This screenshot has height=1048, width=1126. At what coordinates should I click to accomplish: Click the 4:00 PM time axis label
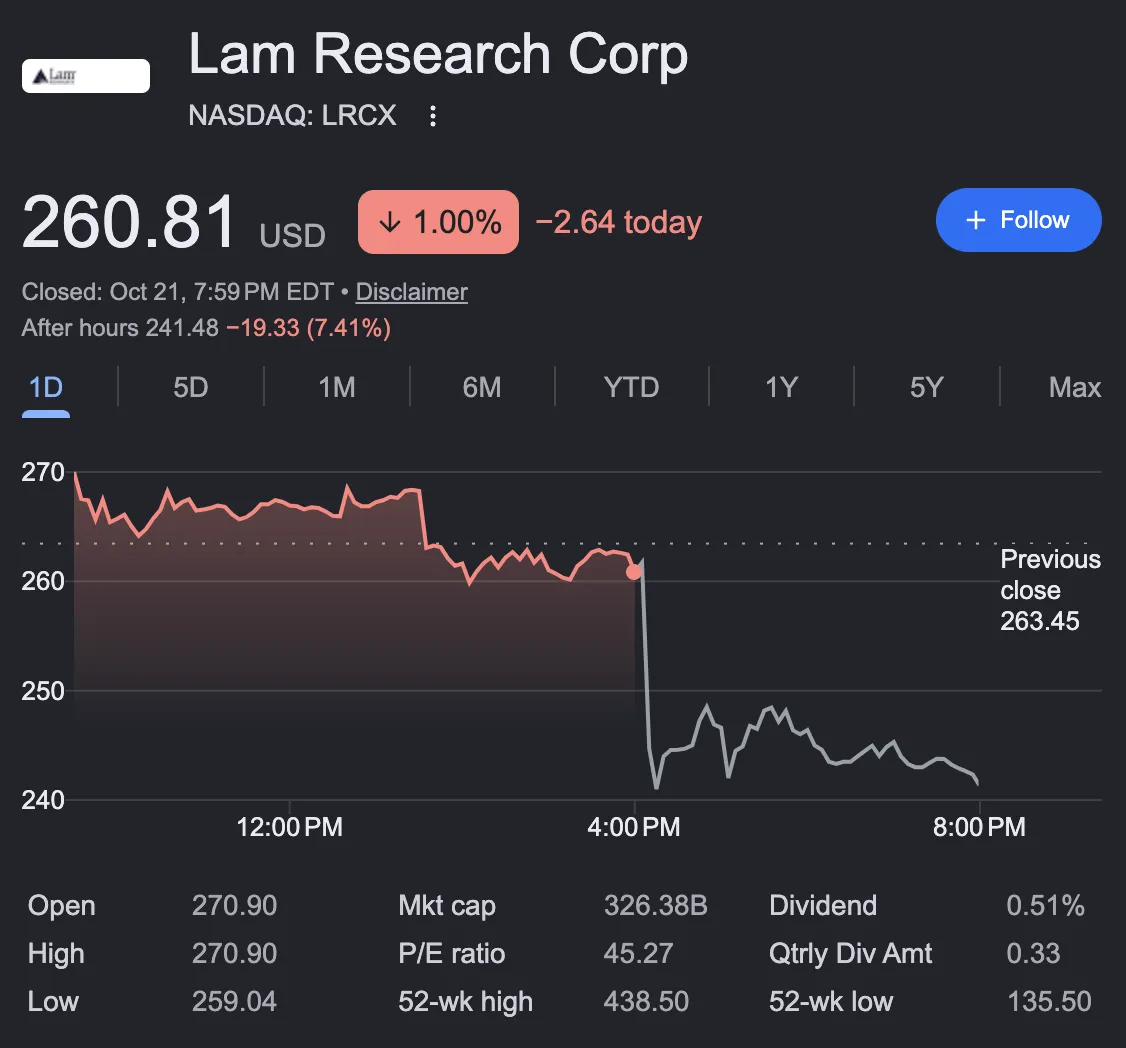[633, 827]
